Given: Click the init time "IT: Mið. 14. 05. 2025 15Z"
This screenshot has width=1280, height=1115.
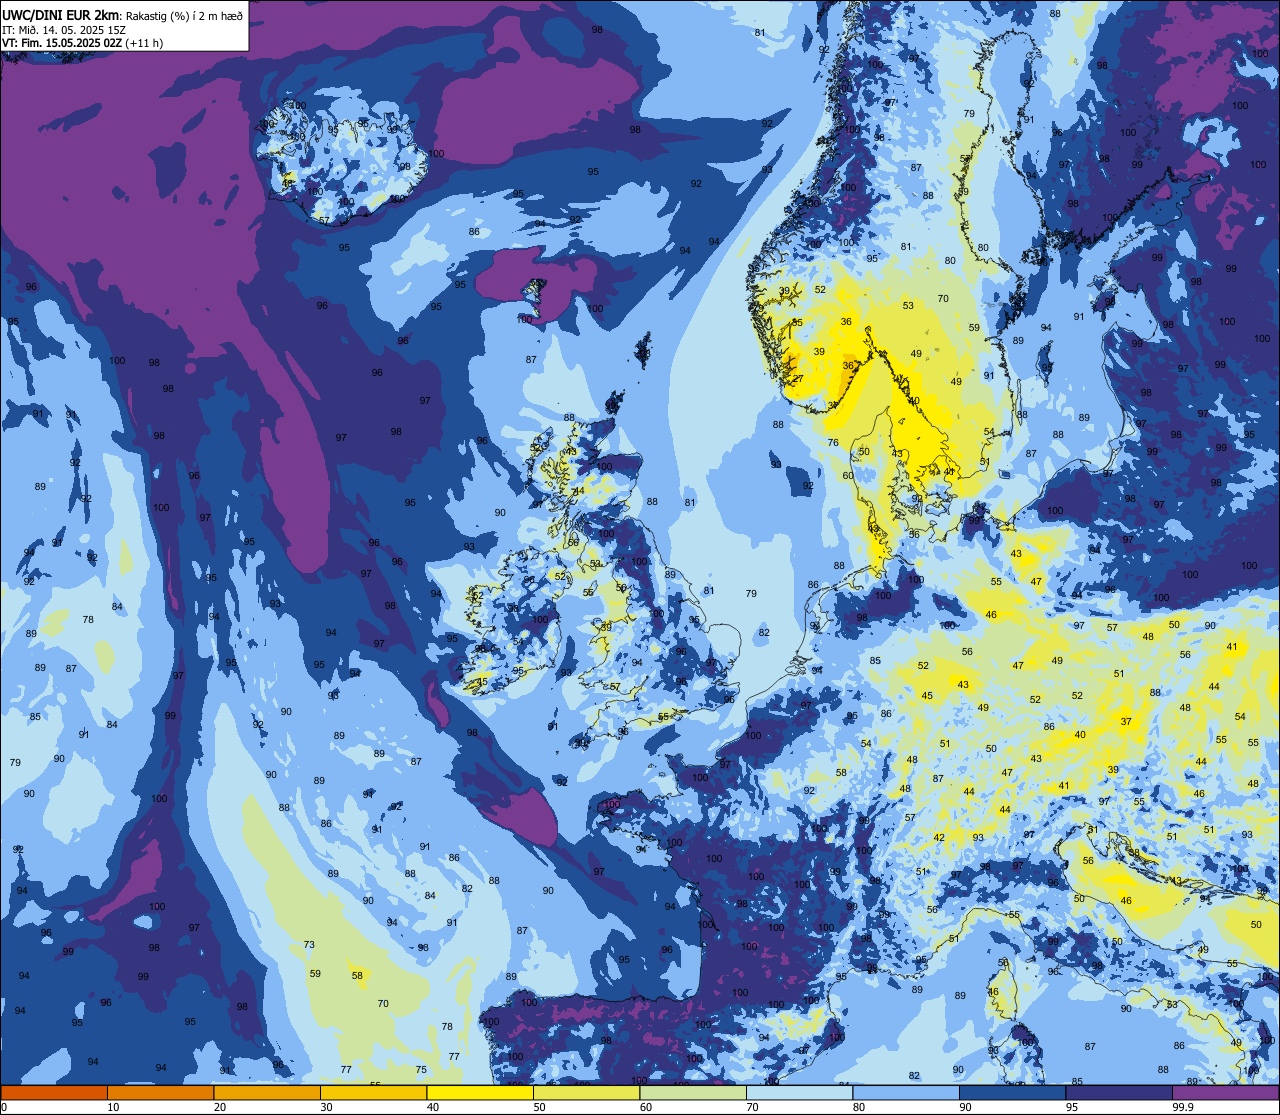Looking at the screenshot, I should pyautogui.click(x=64, y=29).
